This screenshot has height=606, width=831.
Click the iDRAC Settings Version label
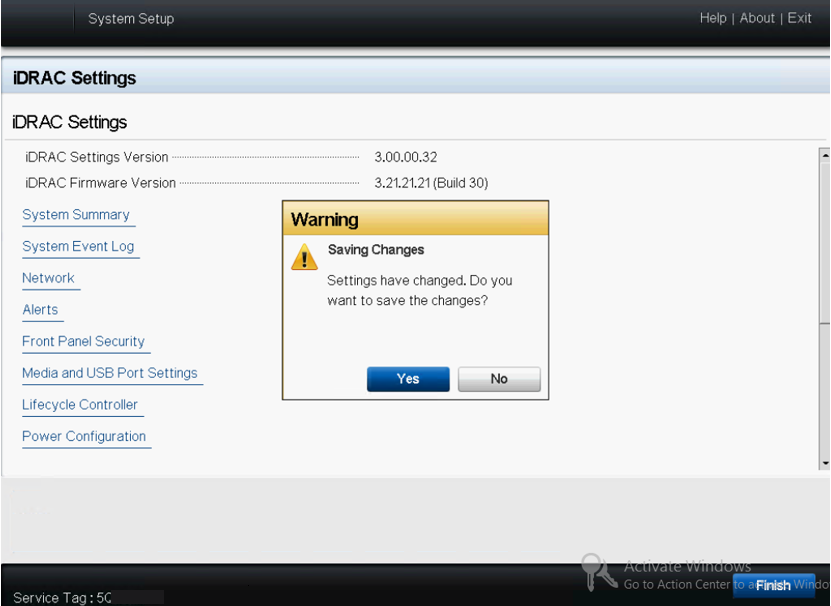(x=96, y=157)
